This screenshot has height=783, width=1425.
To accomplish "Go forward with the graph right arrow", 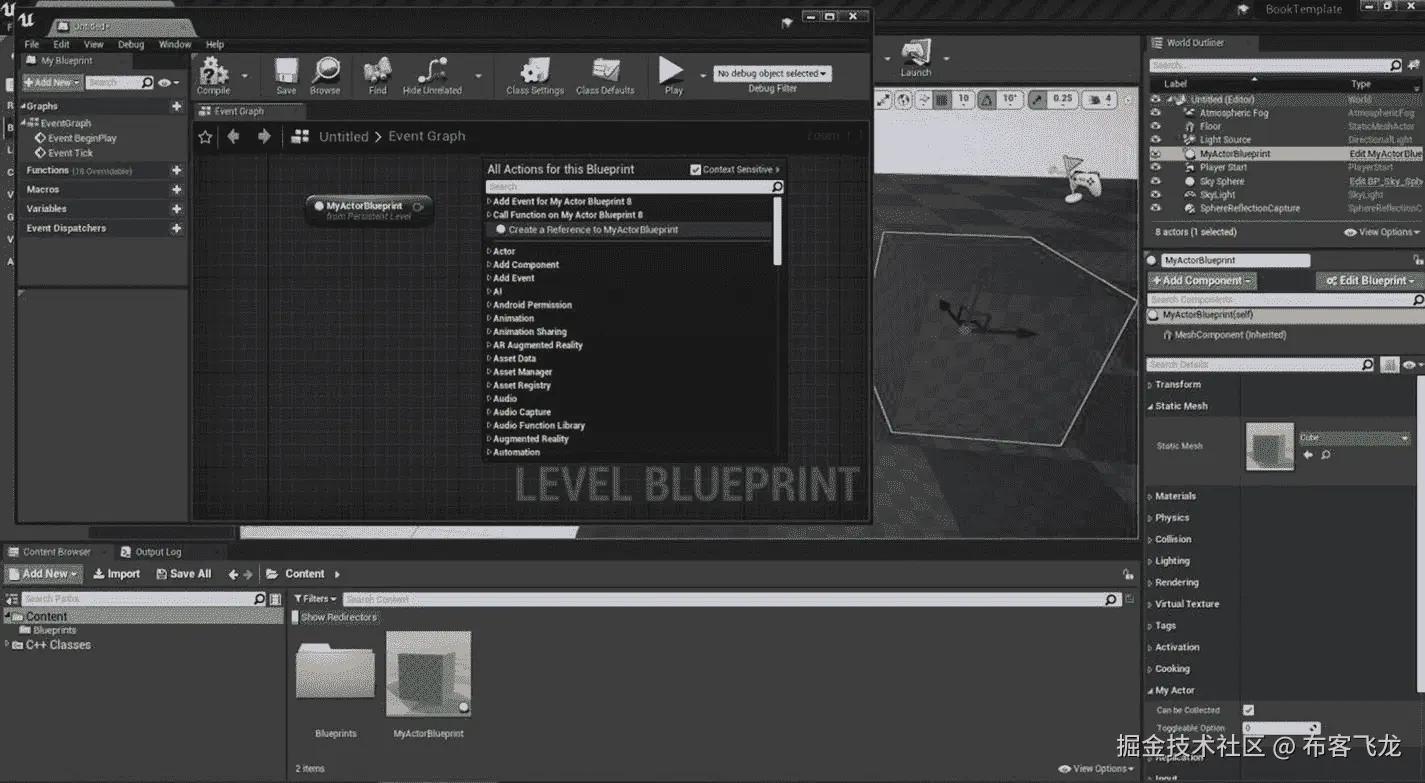I will click(264, 136).
